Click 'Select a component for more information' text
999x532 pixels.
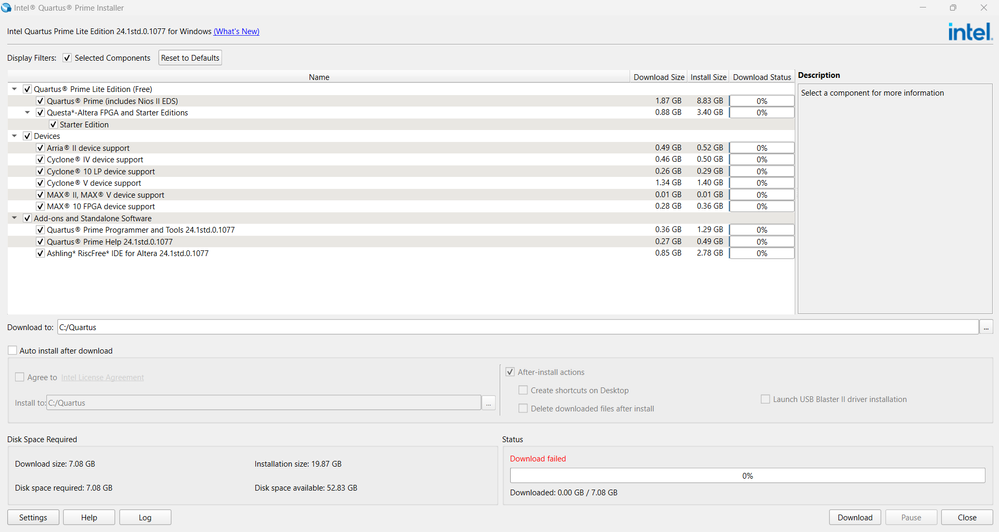tap(872, 93)
